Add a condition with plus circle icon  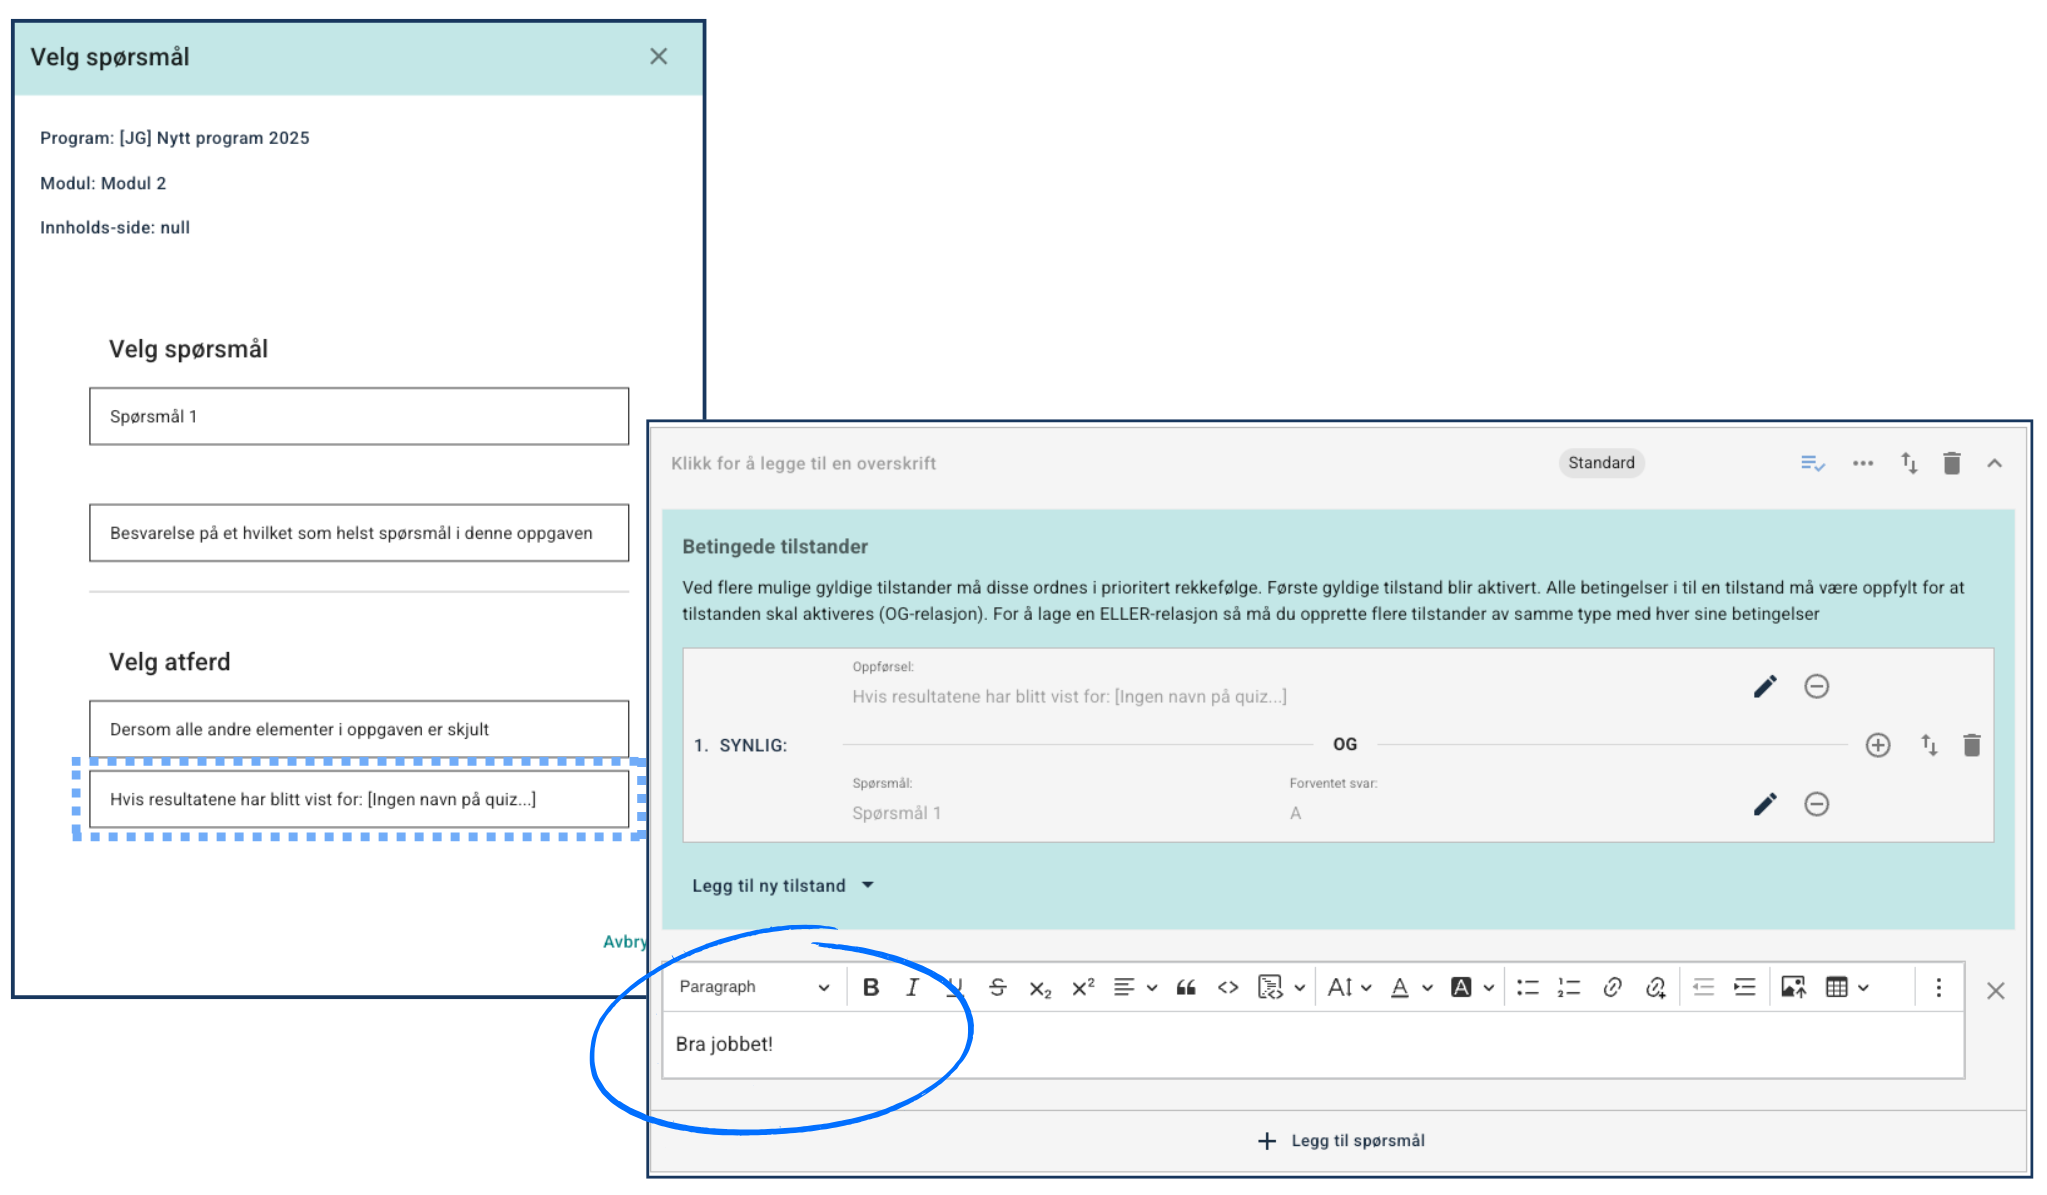(x=1877, y=745)
